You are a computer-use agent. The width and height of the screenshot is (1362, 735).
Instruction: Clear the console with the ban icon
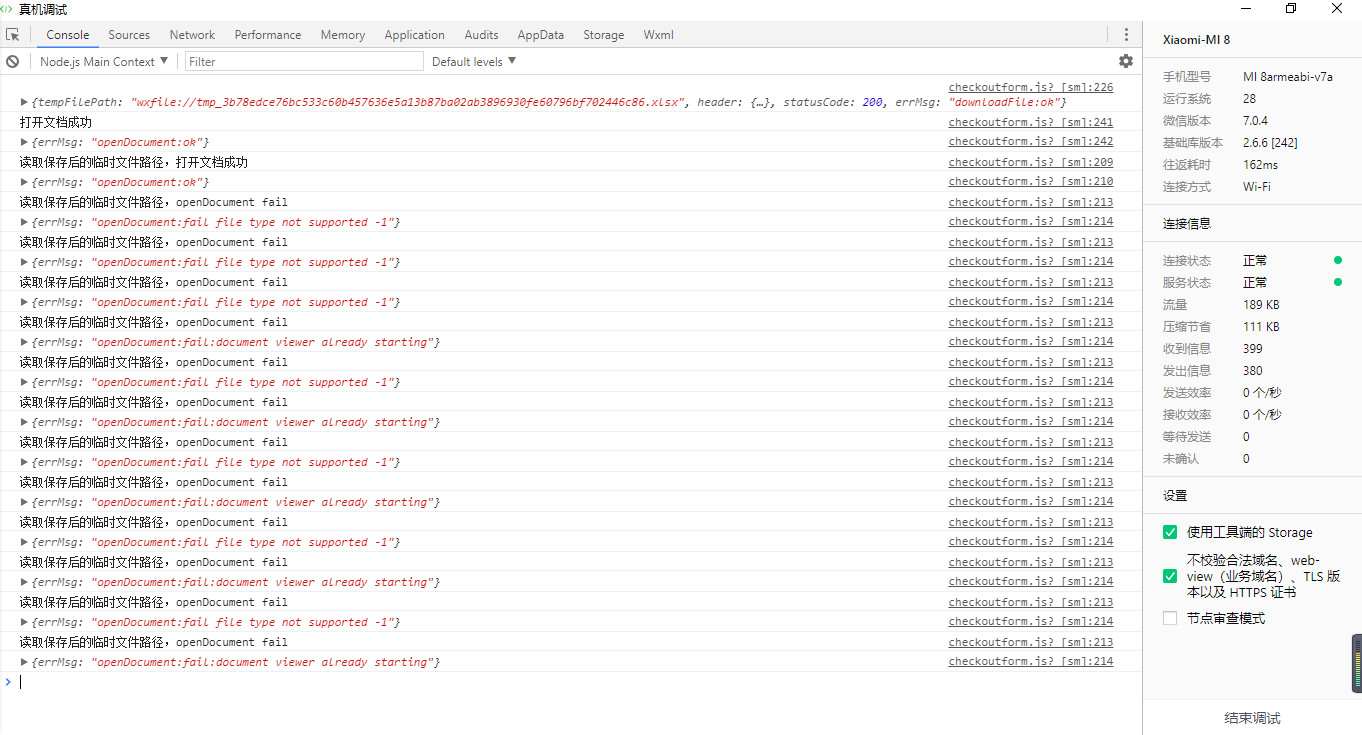click(x=13, y=61)
